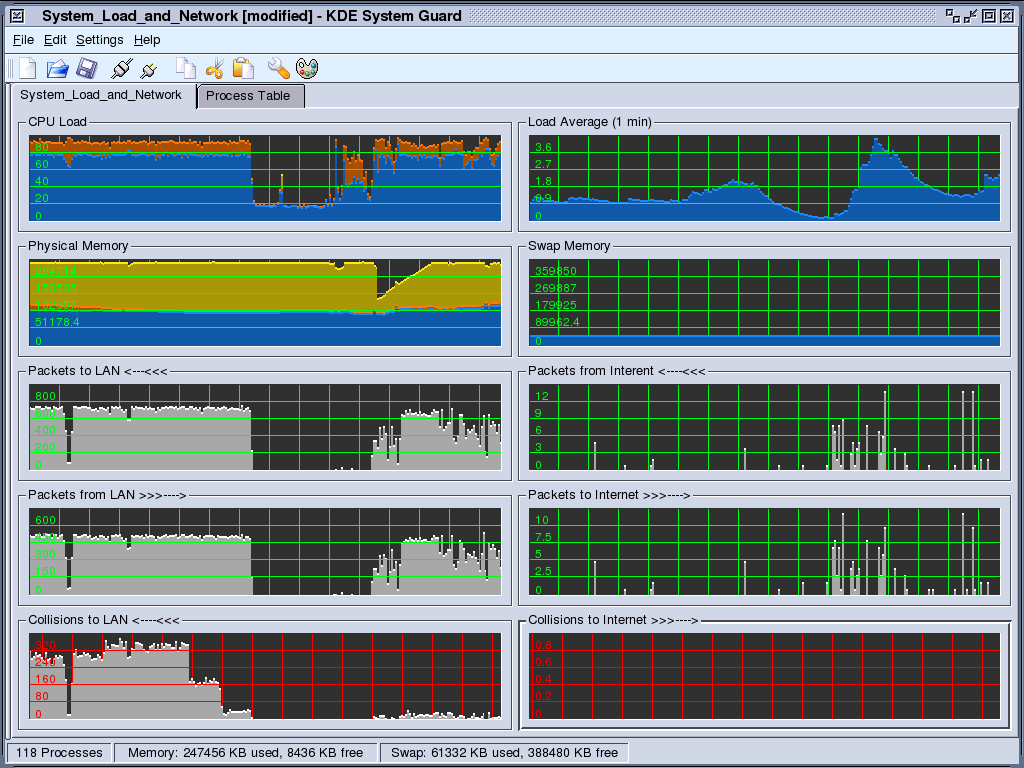The height and width of the screenshot is (768, 1024).
Task: Maximize the KDE System Guard window
Action: (x=989, y=16)
